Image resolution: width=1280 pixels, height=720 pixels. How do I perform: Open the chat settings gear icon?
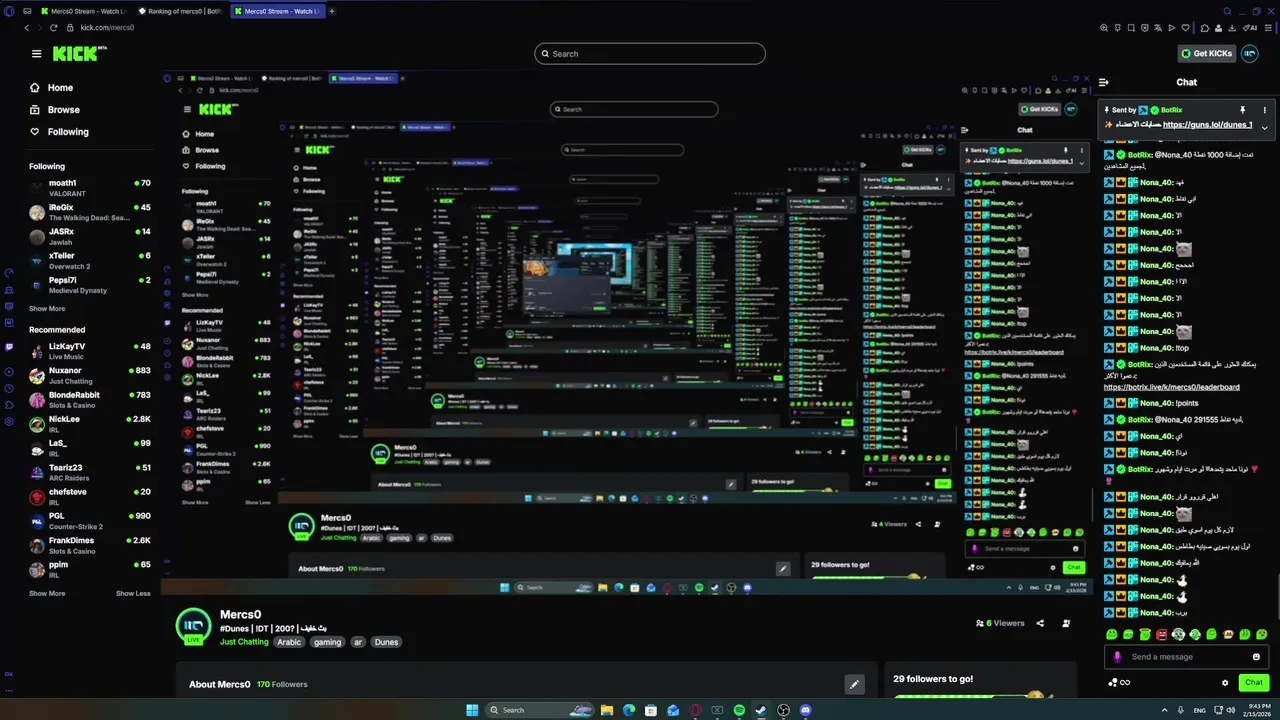(x=1225, y=683)
